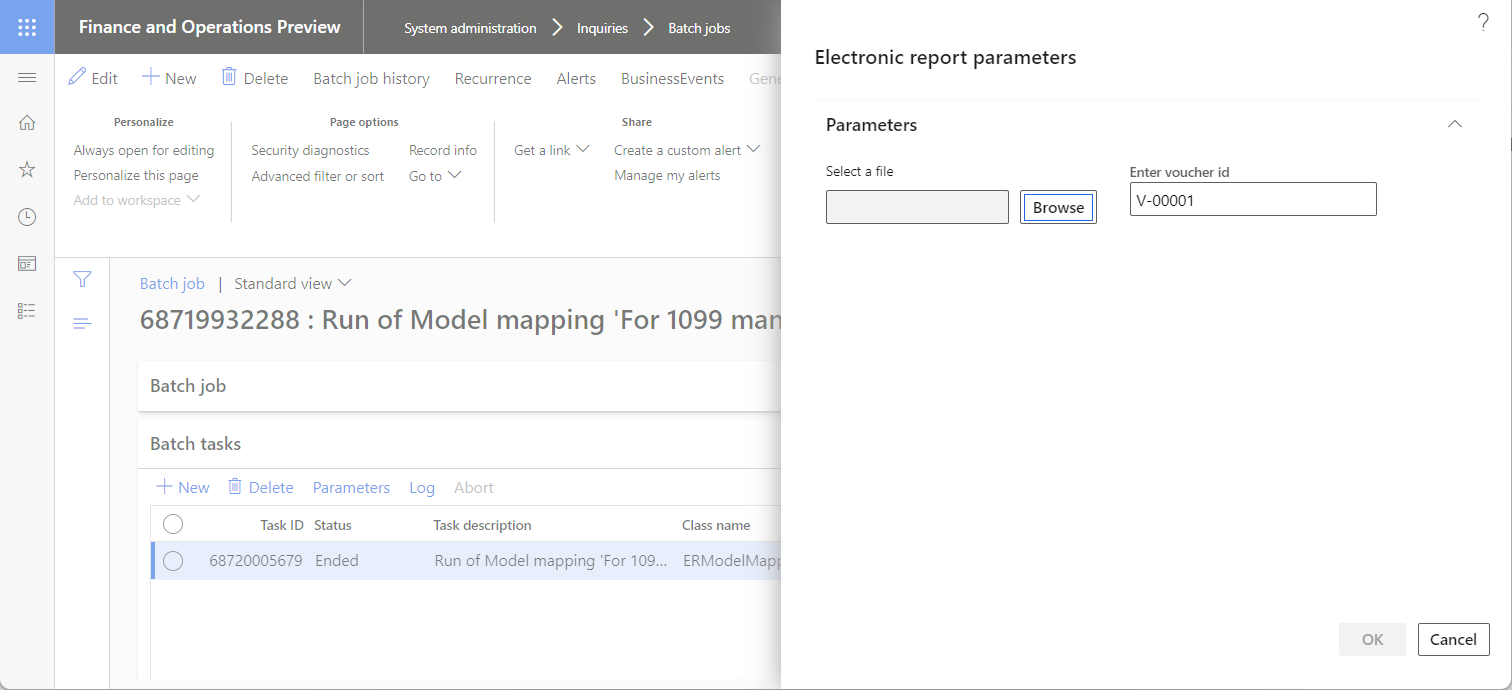
Task: Open the Recurrence menu item
Action: coord(493,78)
